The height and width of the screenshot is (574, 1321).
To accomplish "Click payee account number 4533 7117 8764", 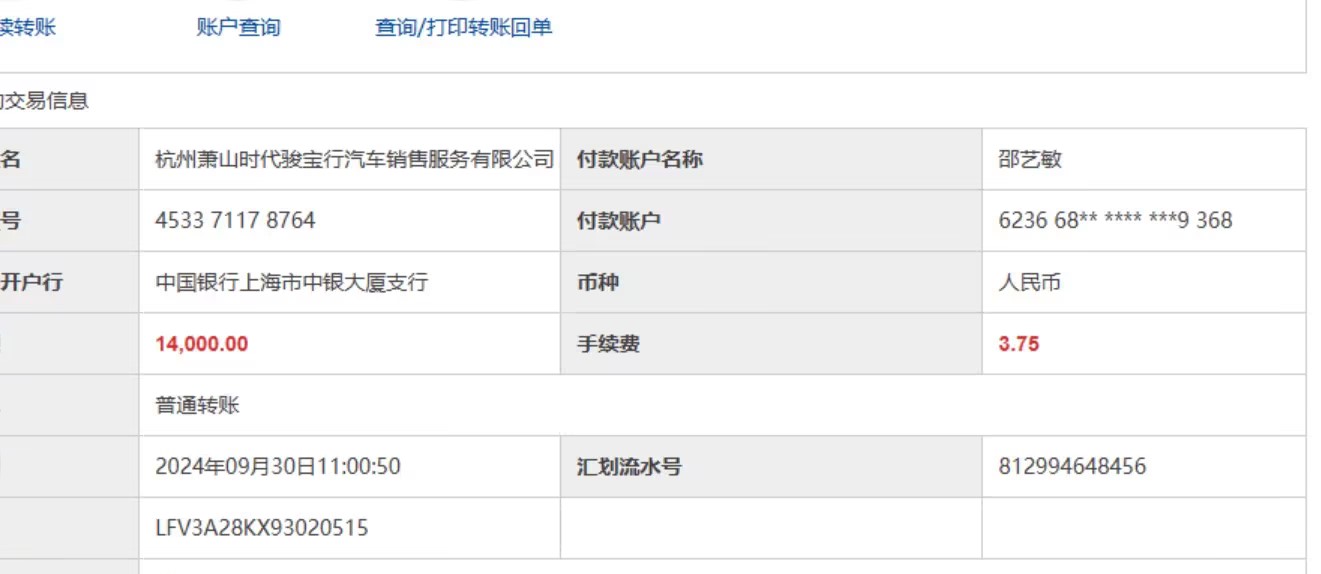I will [235, 220].
